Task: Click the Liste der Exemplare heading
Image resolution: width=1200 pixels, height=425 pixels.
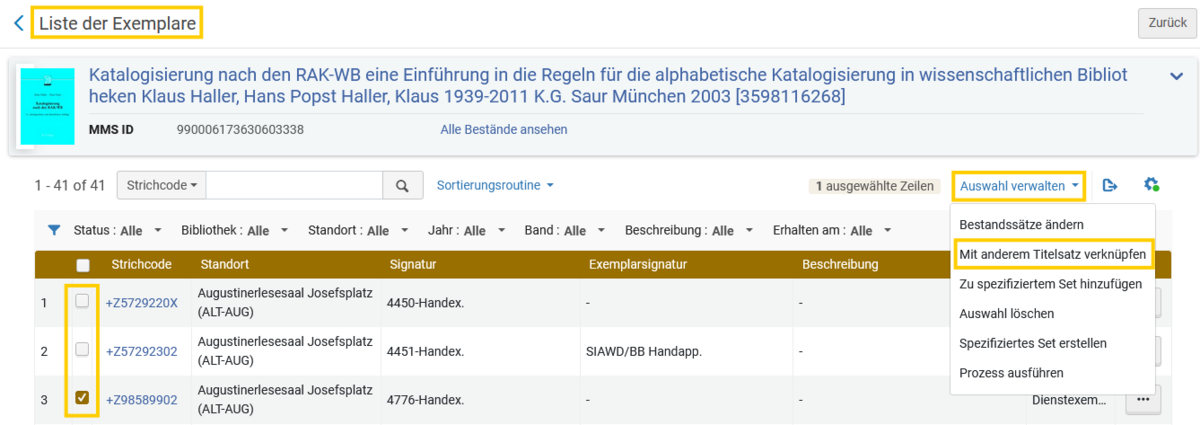Action: click(x=117, y=22)
